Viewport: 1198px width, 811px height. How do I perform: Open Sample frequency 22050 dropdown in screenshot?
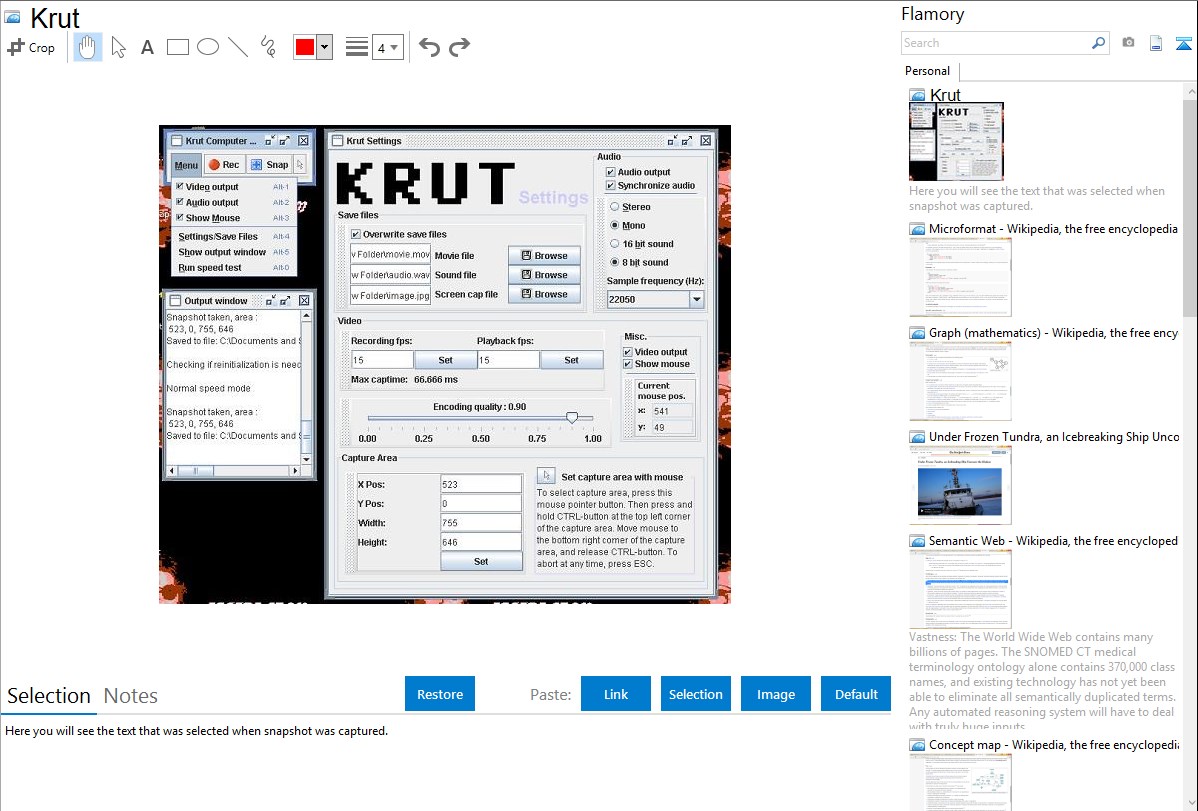pyautogui.click(x=696, y=300)
